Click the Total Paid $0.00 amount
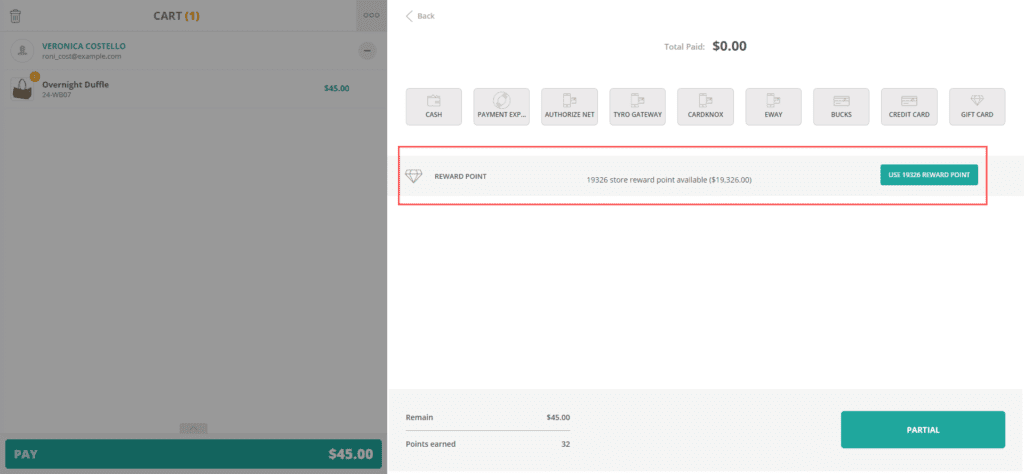 [x=729, y=46]
